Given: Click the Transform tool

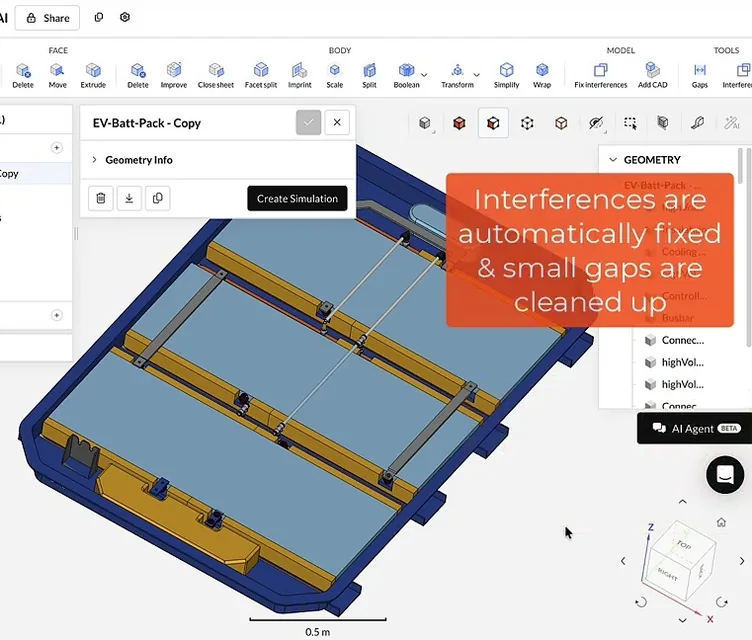Looking at the screenshot, I should coord(458,75).
